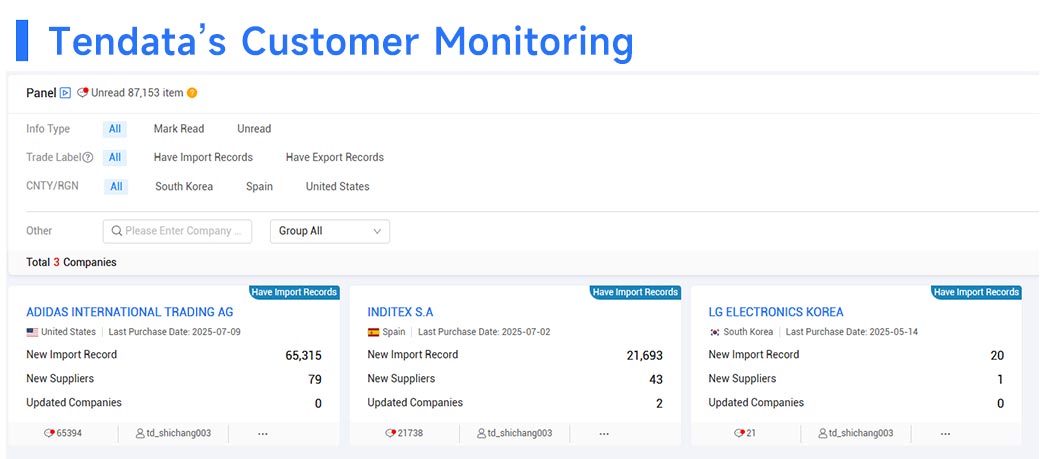This screenshot has height=459, width=1046.
Task: Click the unread bubble icon showing 65394
Action: pyautogui.click(x=49, y=433)
